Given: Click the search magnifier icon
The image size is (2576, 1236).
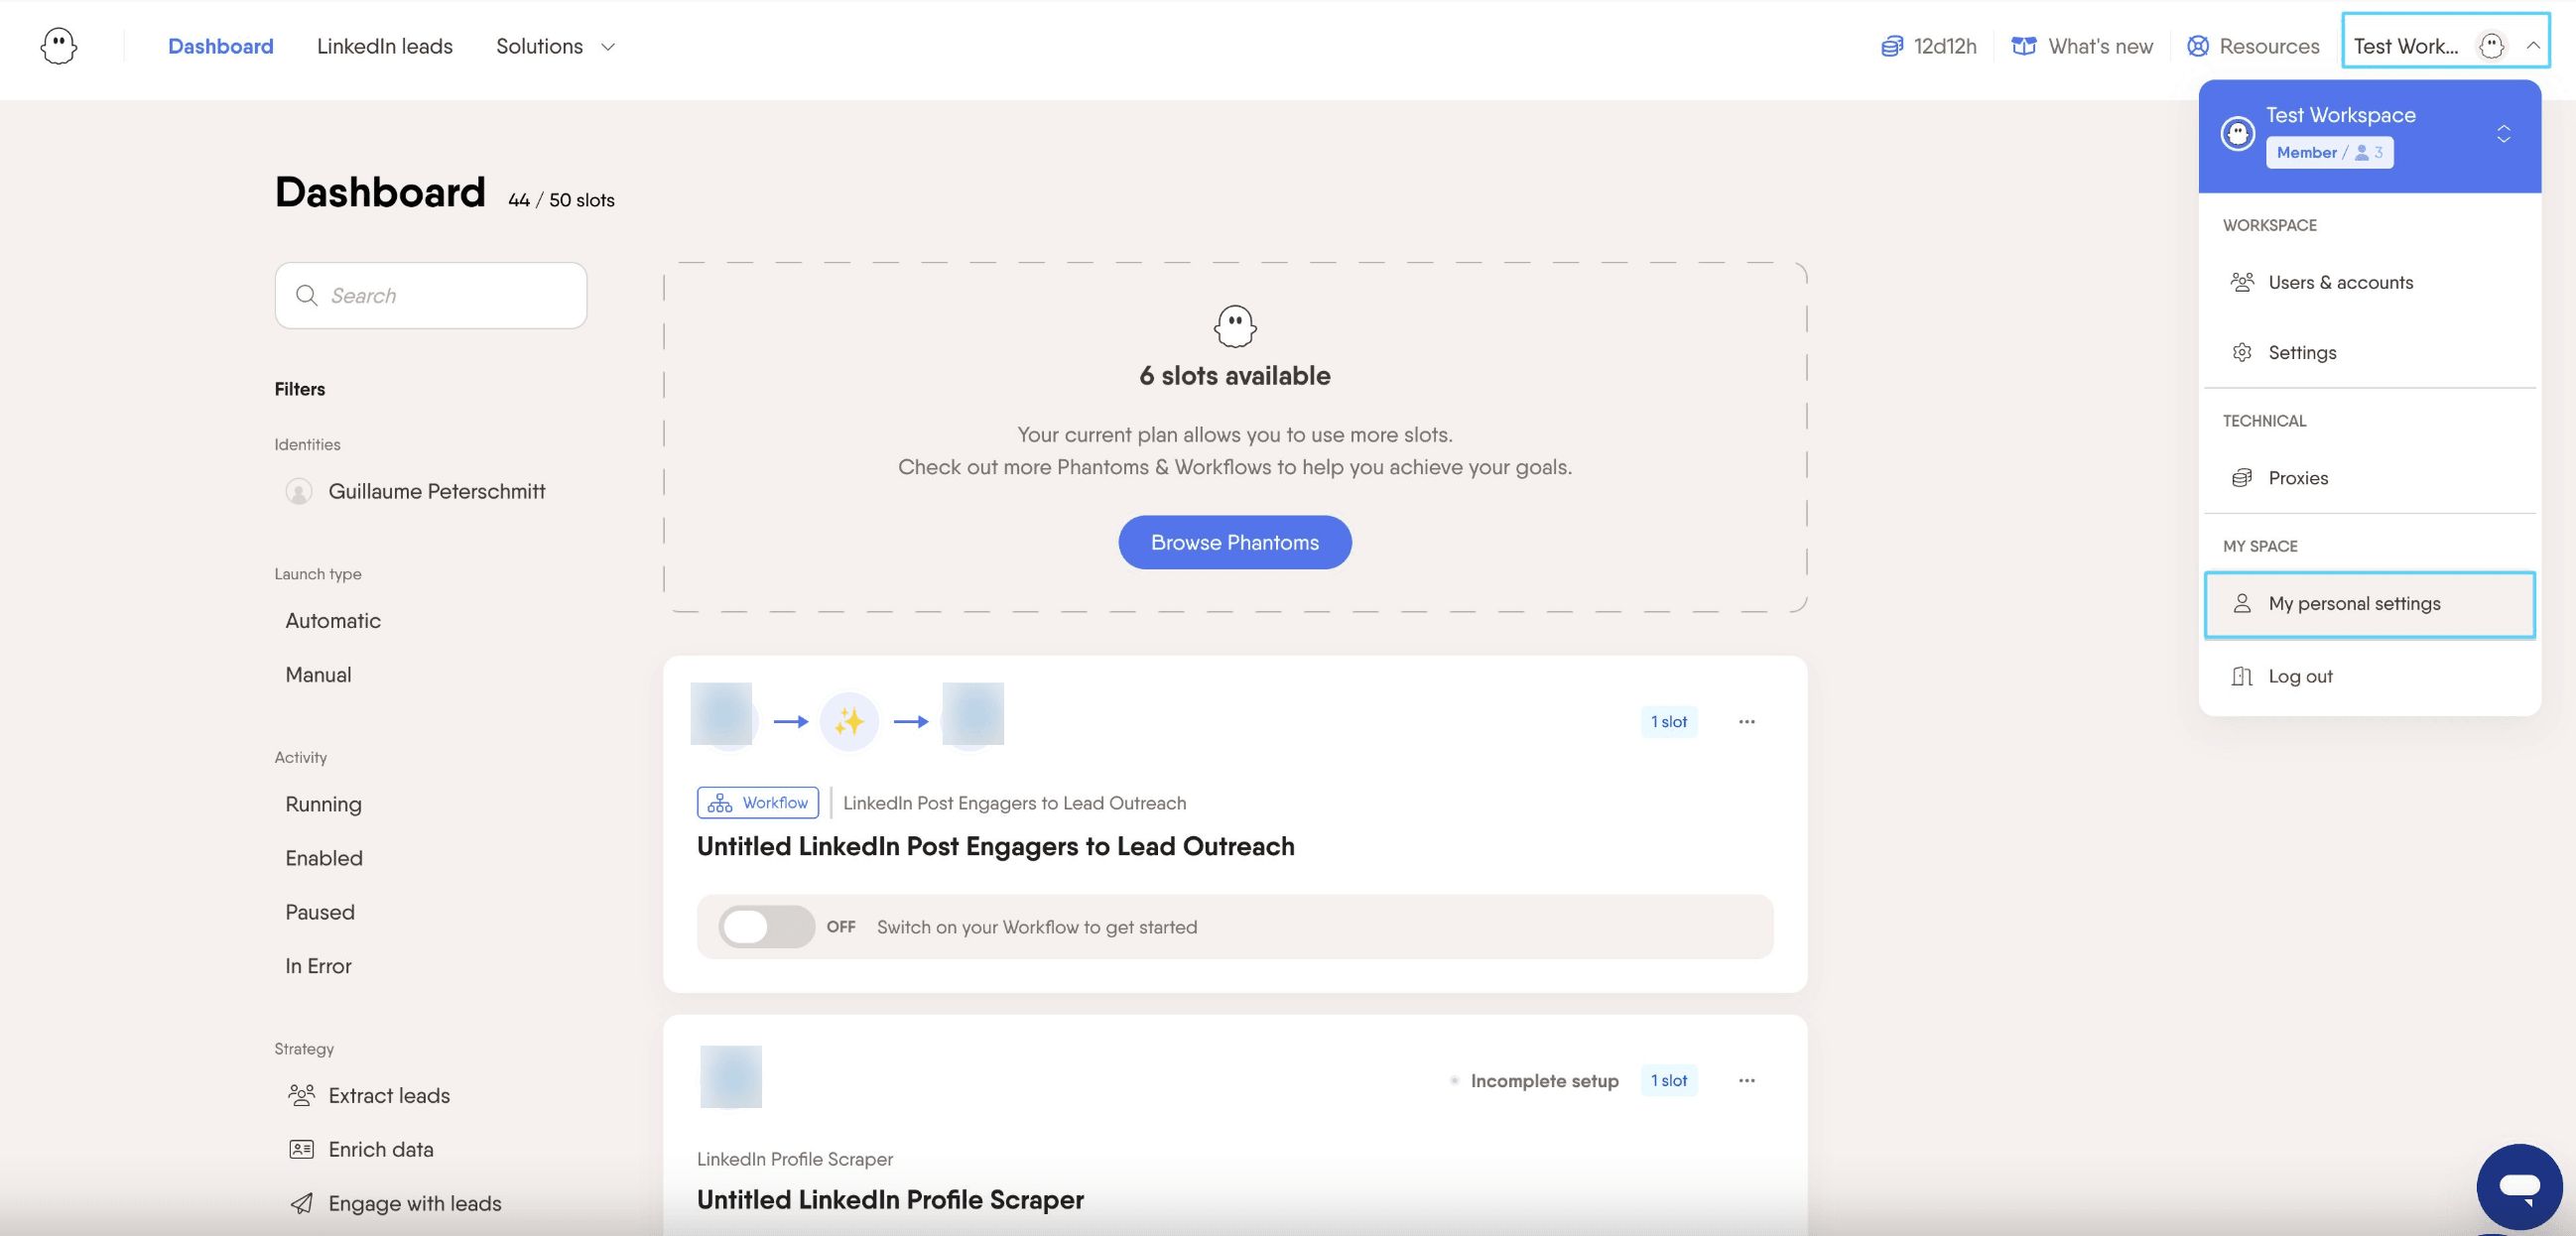Looking at the screenshot, I should click(x=307, y=295).
